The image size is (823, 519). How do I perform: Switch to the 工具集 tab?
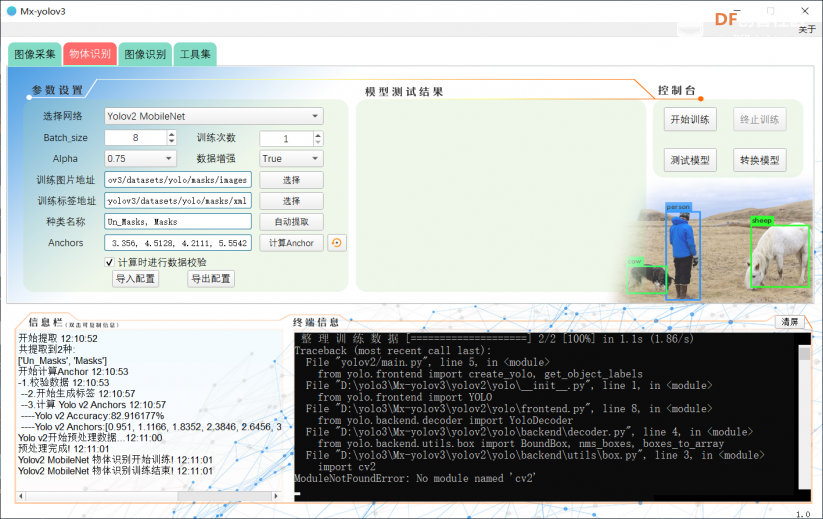195,54
